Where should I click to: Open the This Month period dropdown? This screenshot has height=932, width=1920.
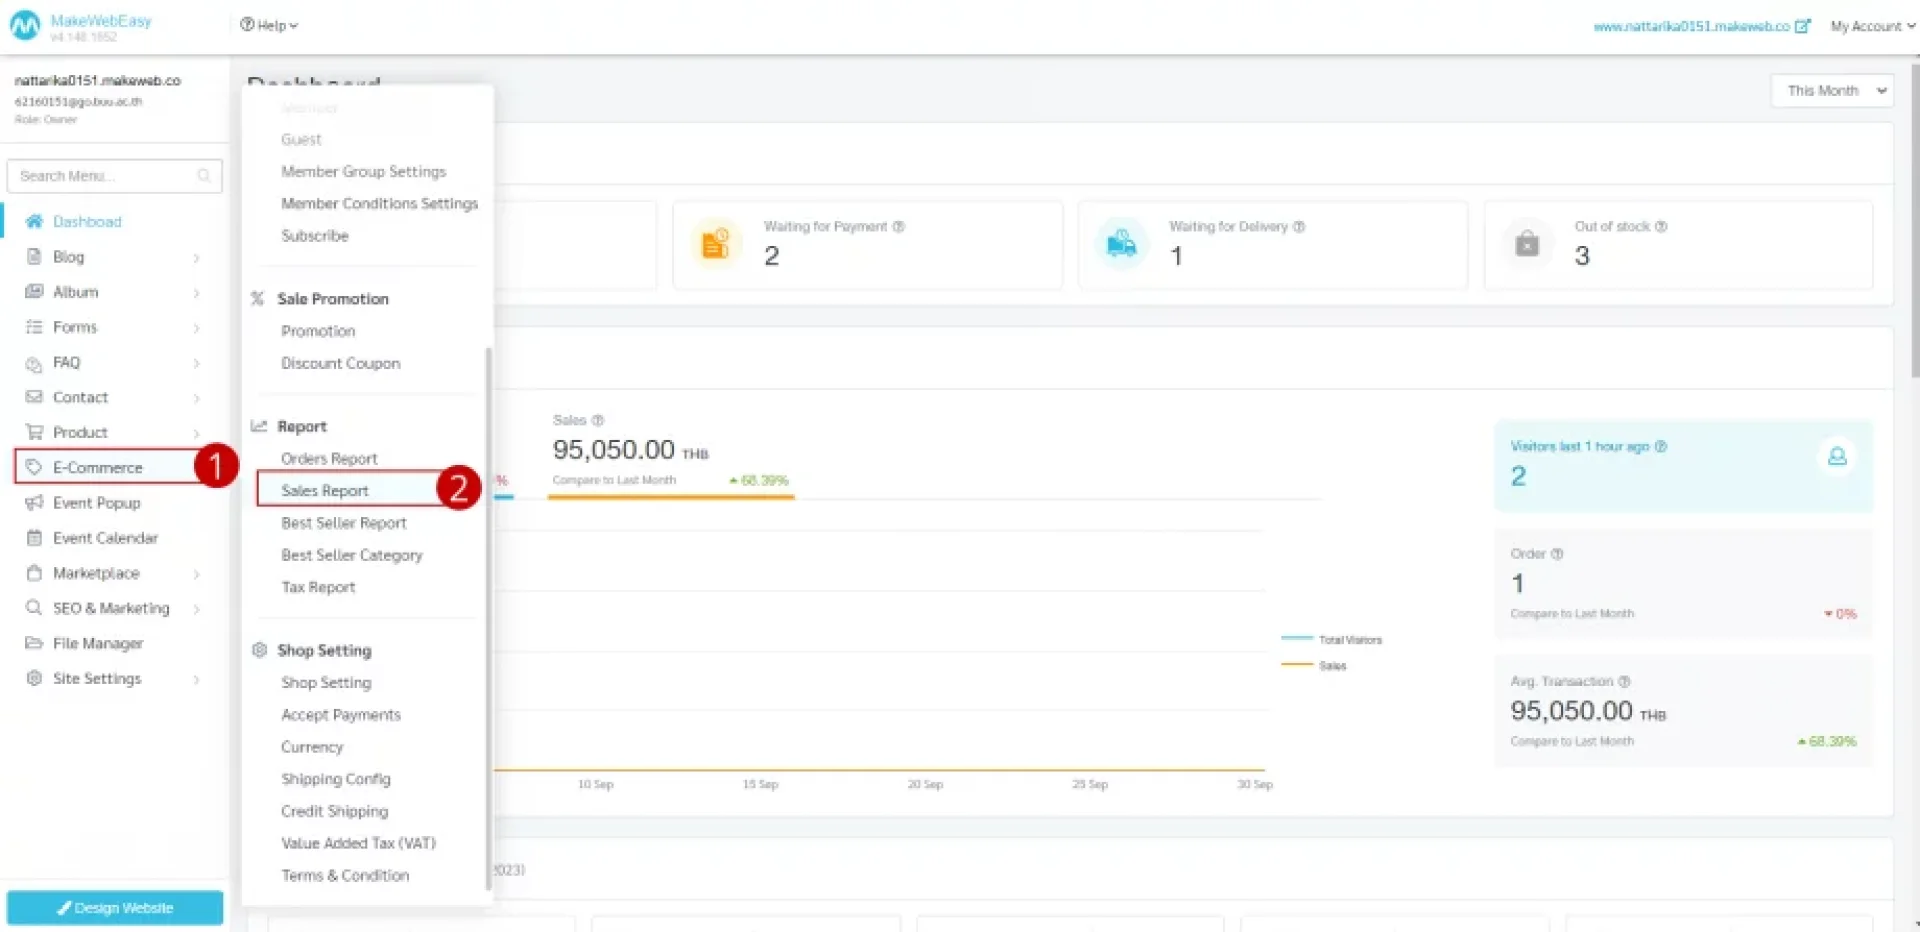(x=1832, y=91)
